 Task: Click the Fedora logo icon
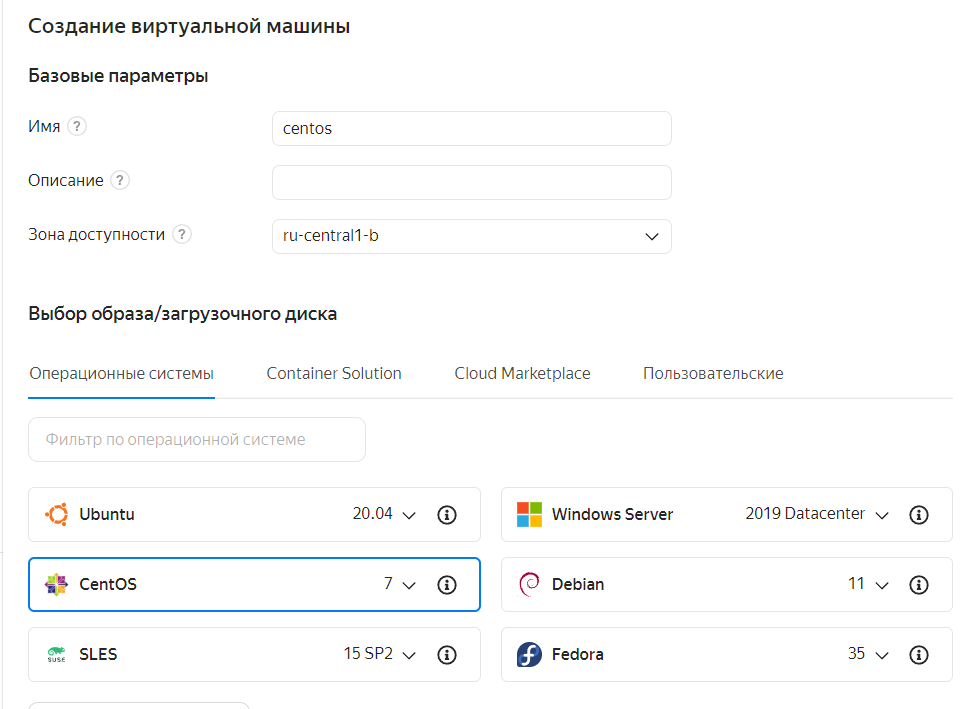(x=529, y=654)
